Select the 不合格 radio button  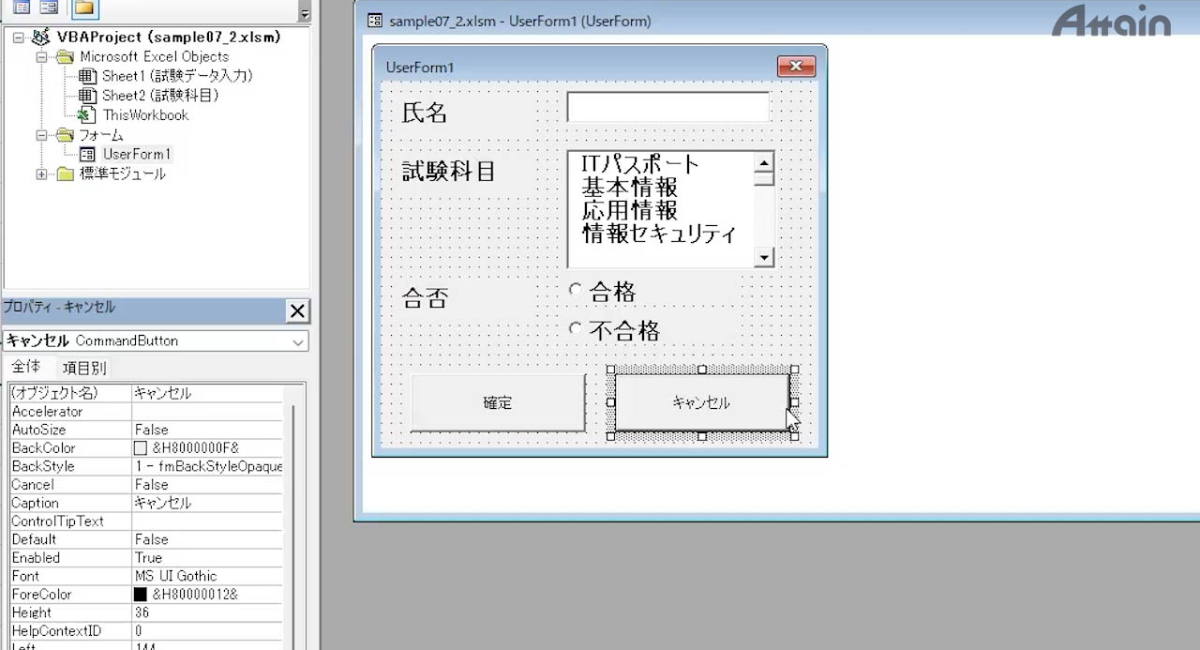pyautogui.click(x=574, y=328)
